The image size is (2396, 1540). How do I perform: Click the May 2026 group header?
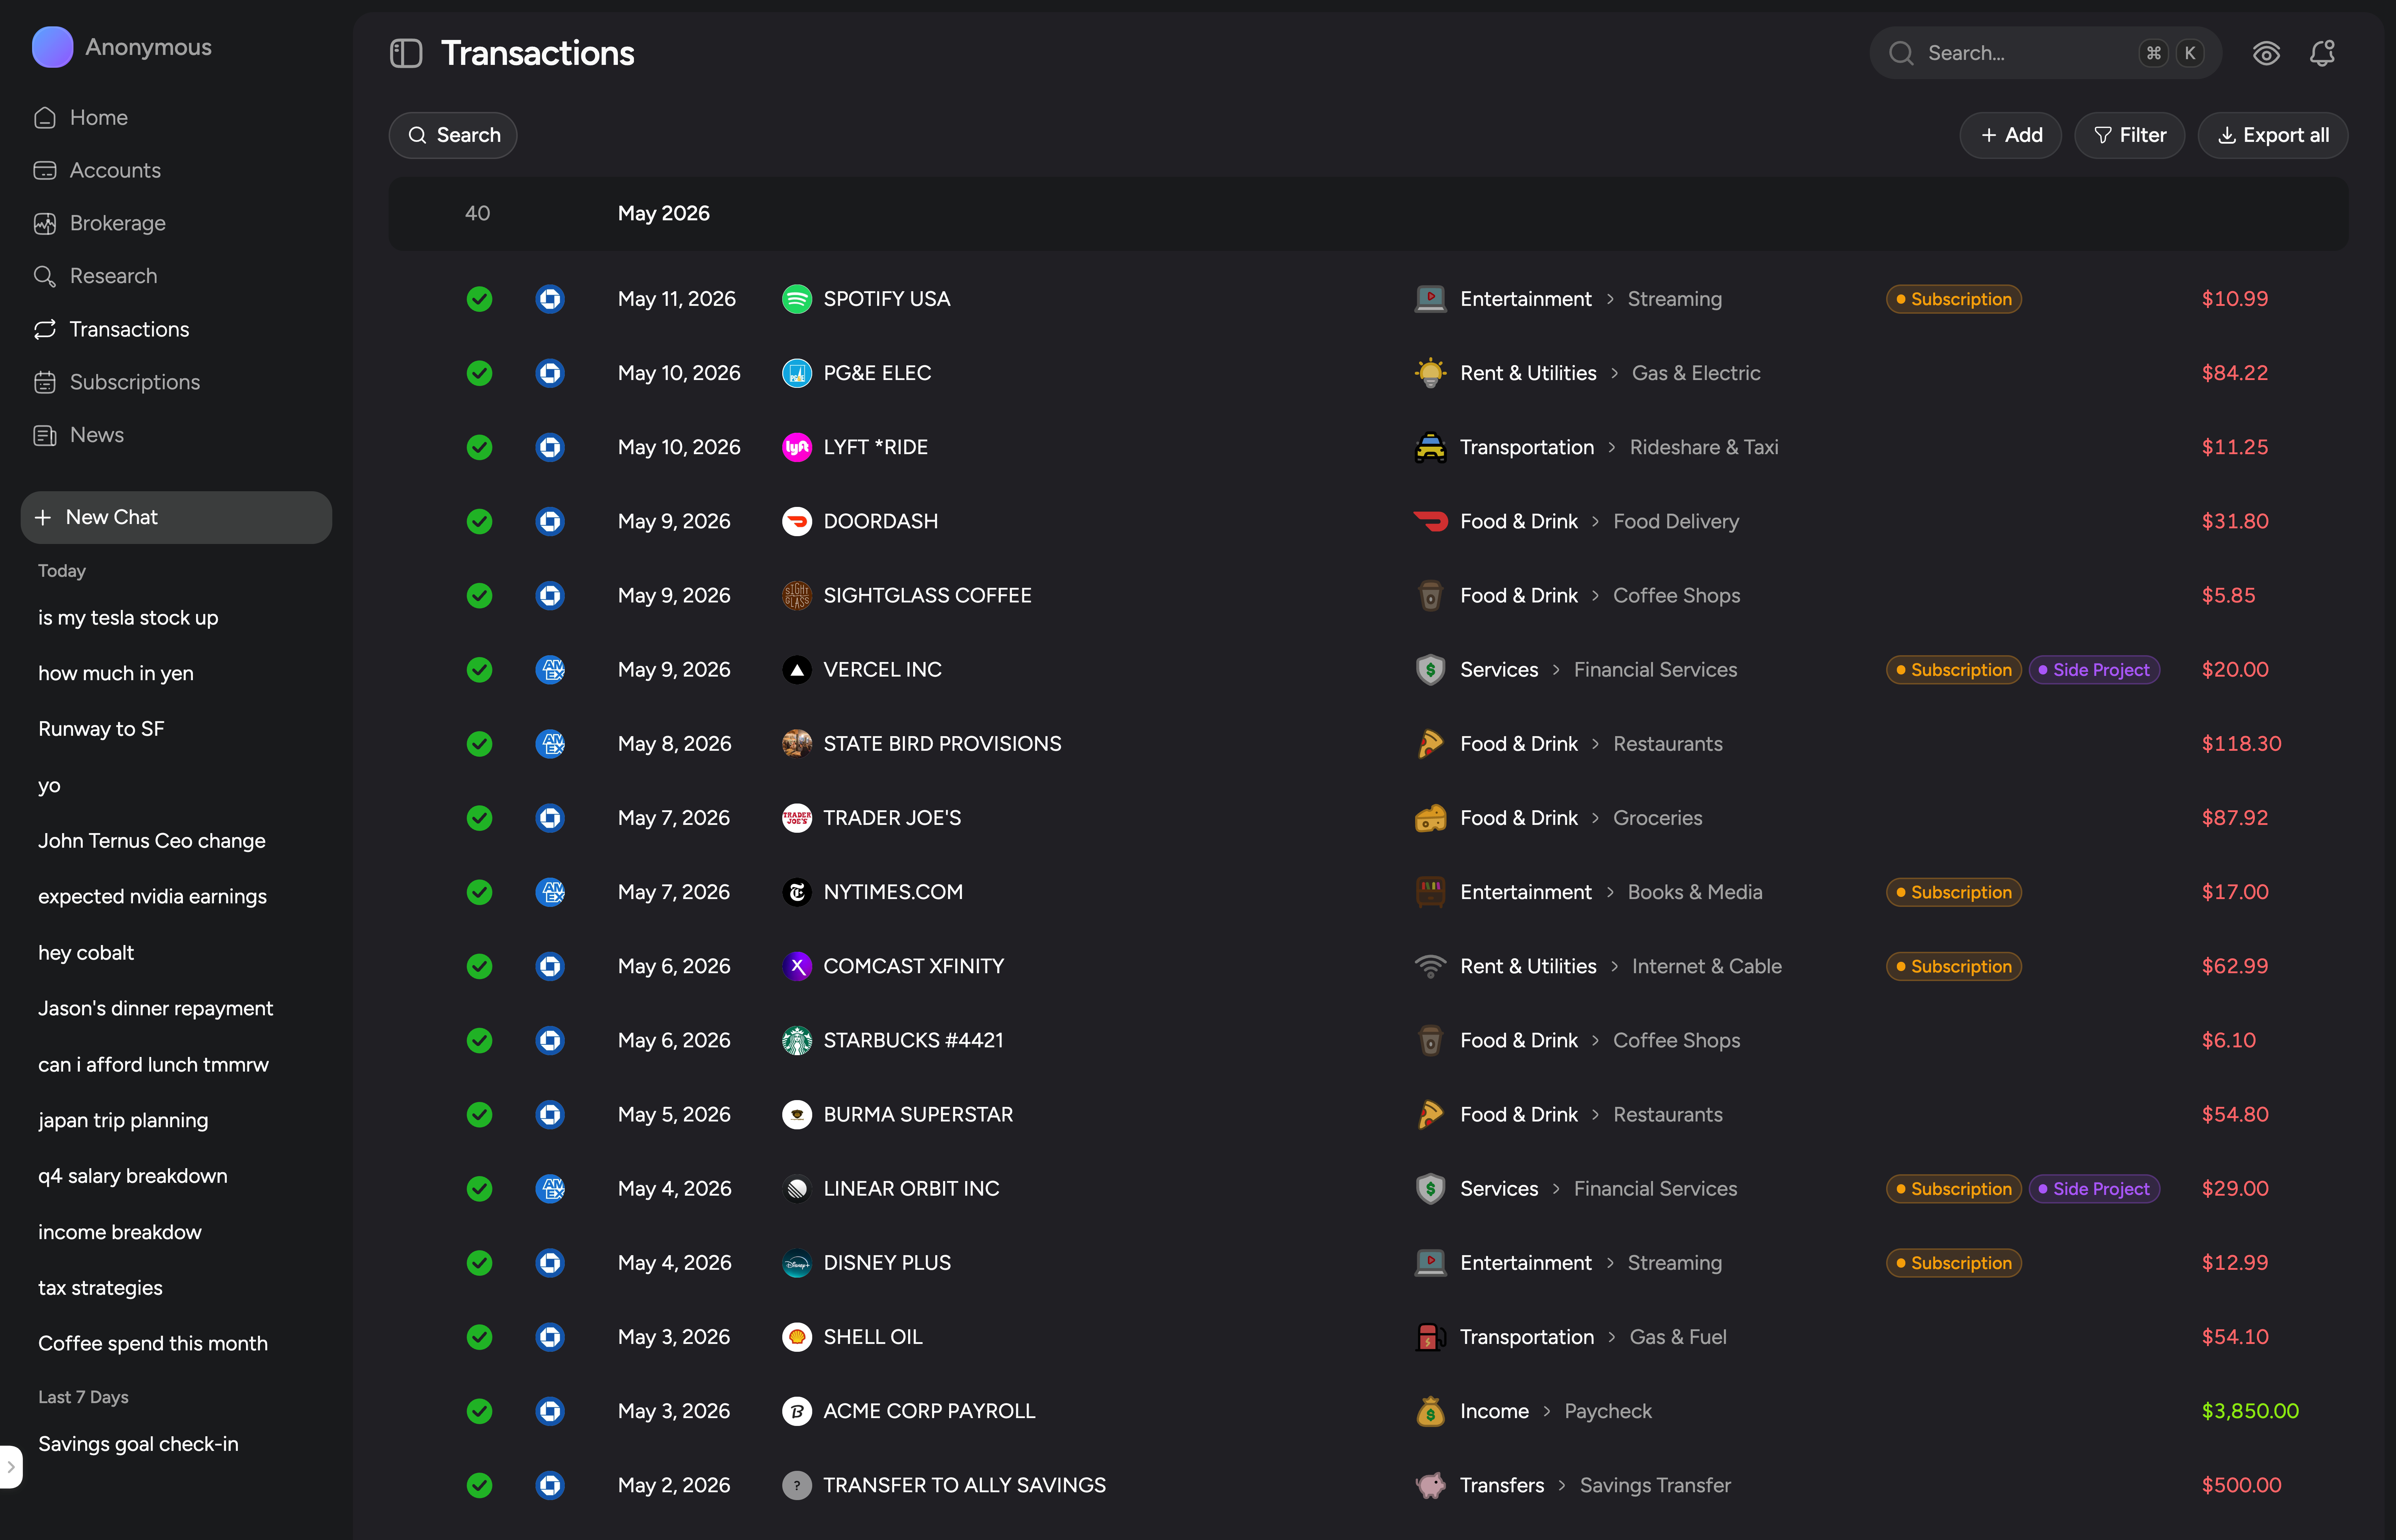(x=1368, y=214)
